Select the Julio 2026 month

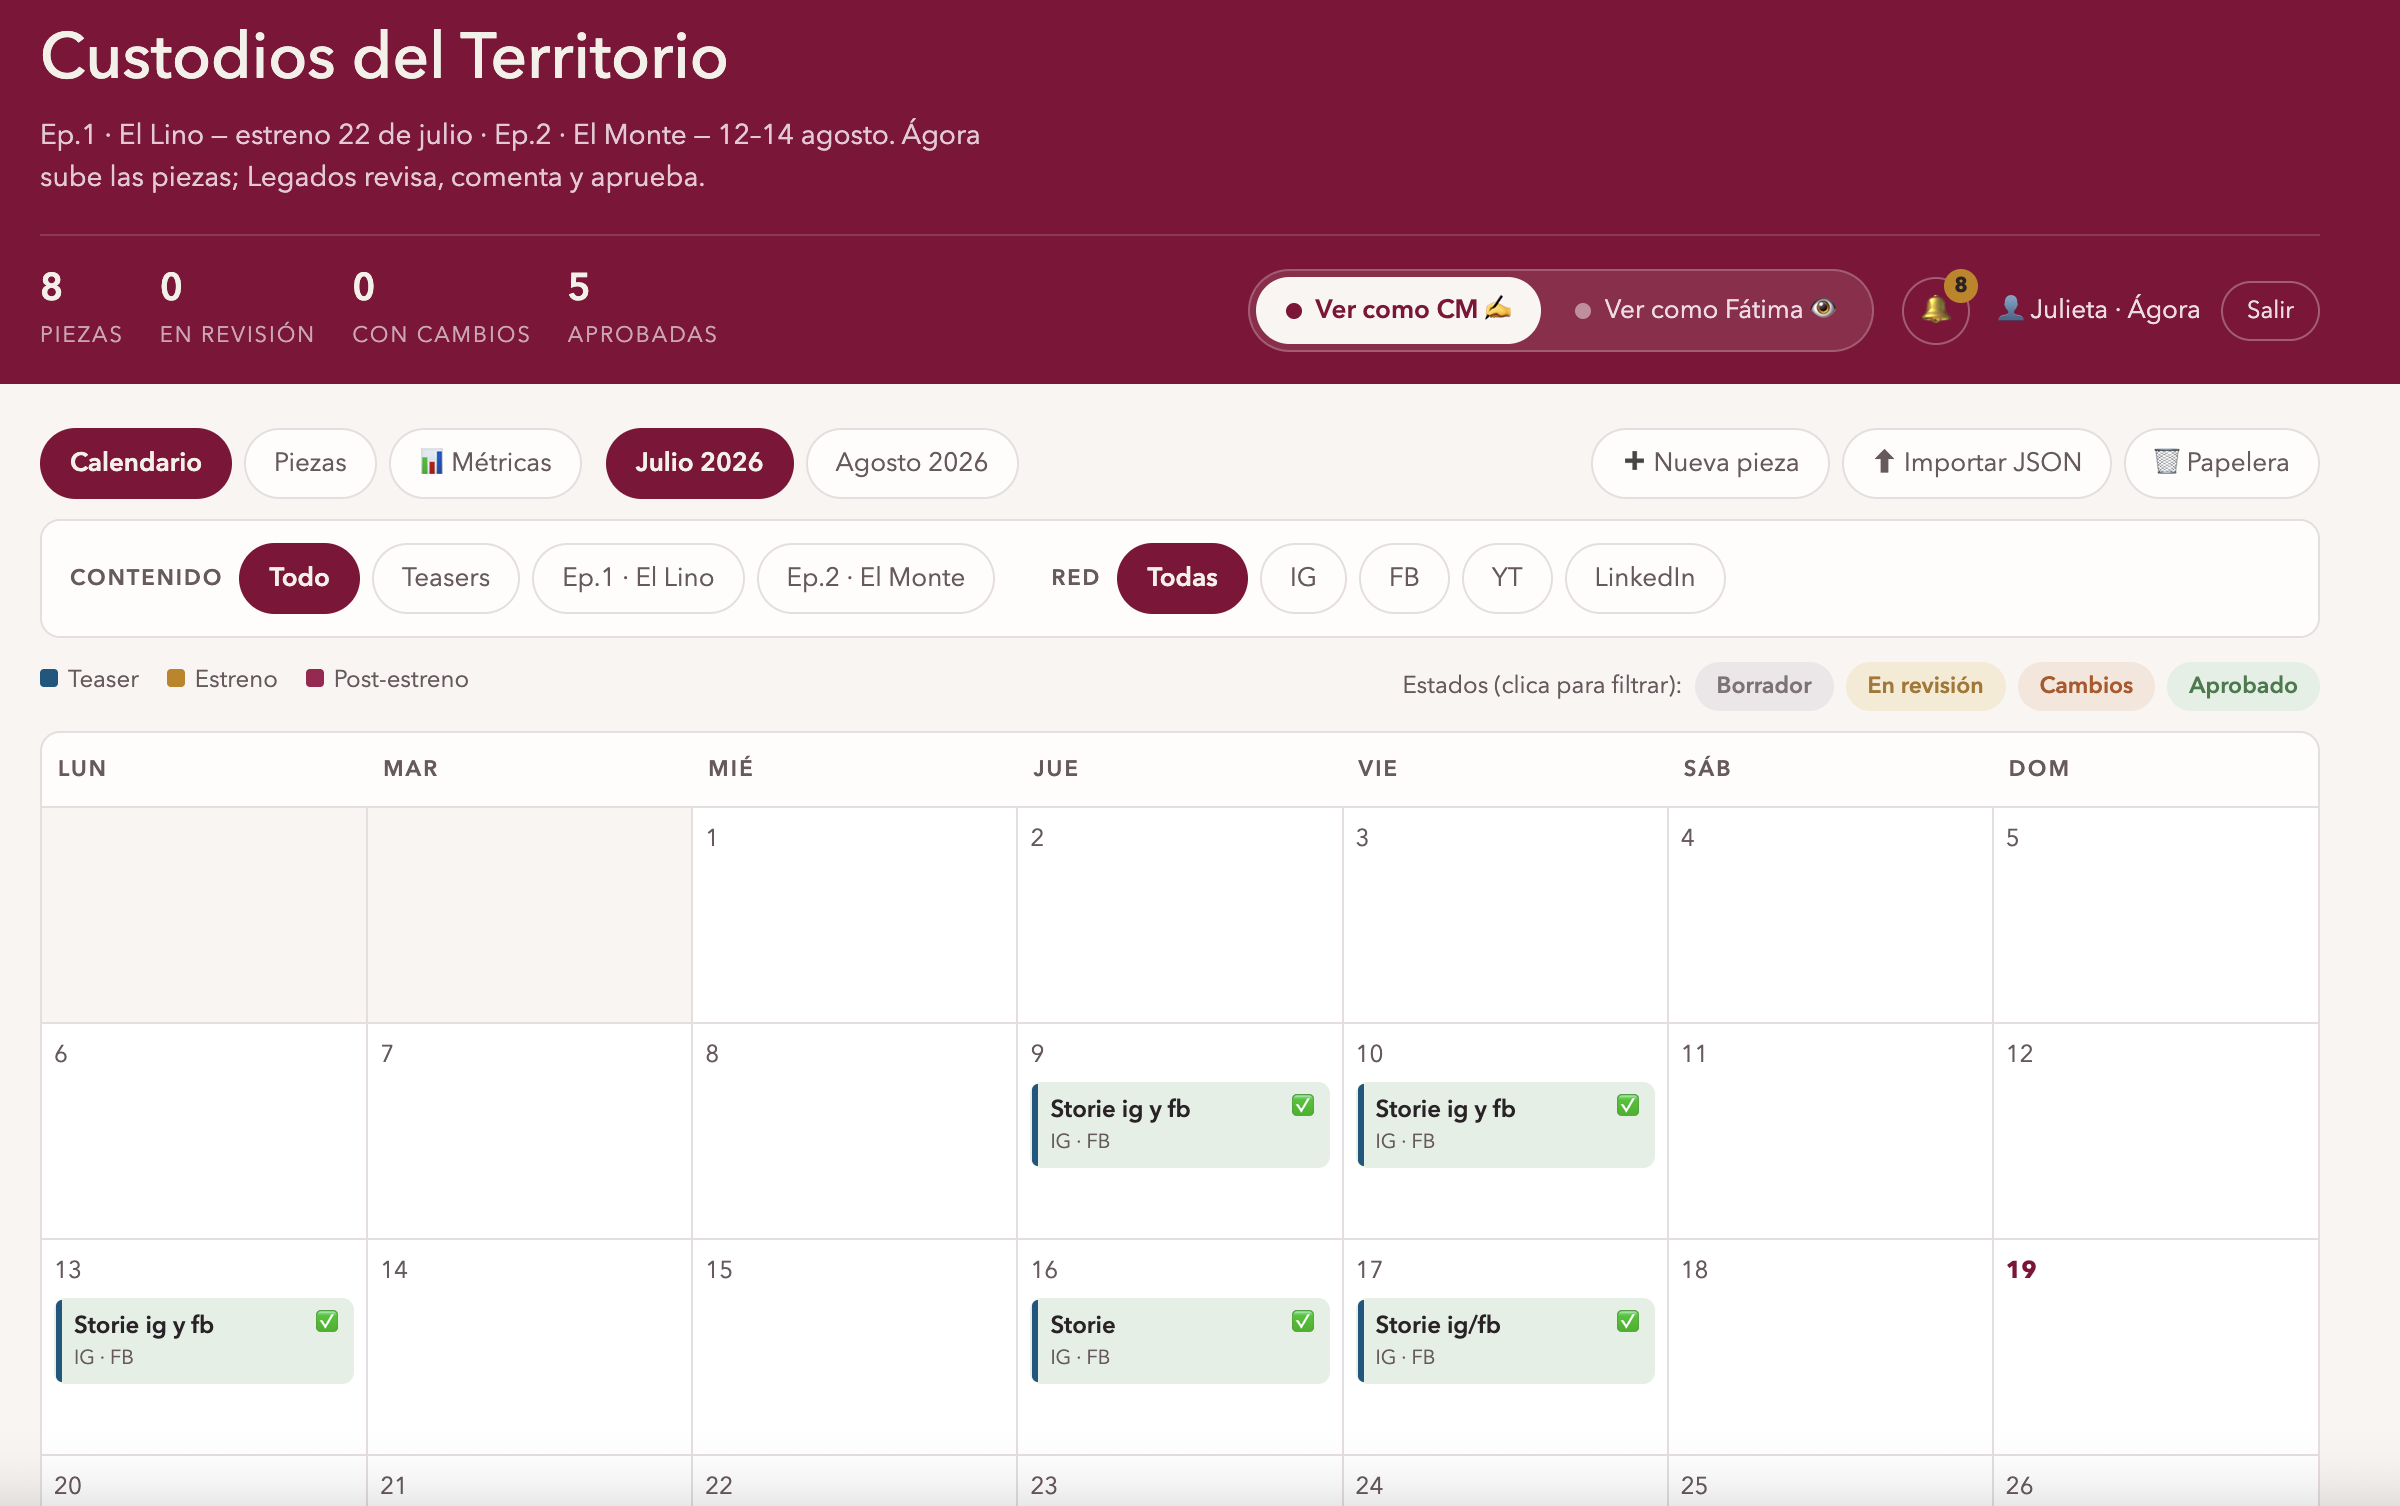[699, 463]
